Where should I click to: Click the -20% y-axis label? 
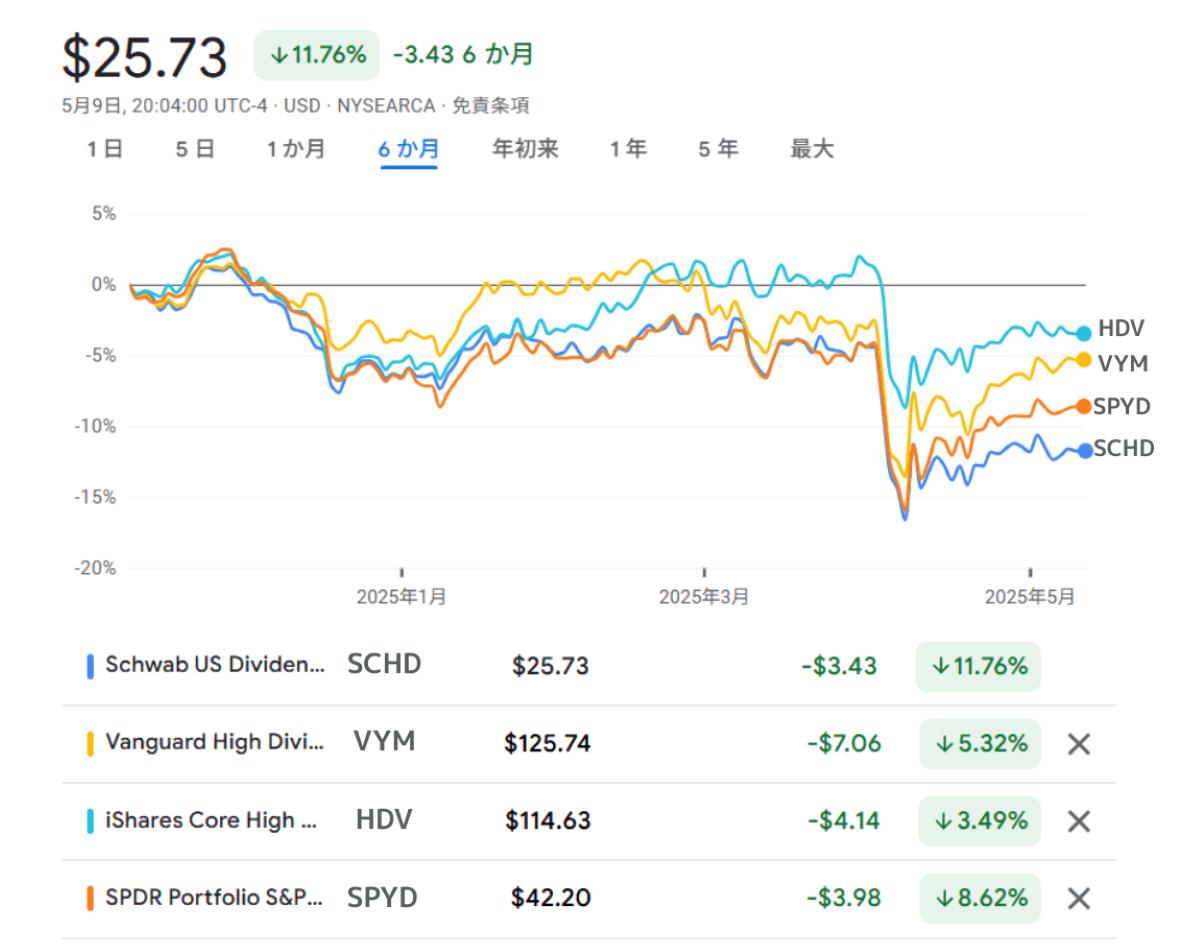point(97,569)
